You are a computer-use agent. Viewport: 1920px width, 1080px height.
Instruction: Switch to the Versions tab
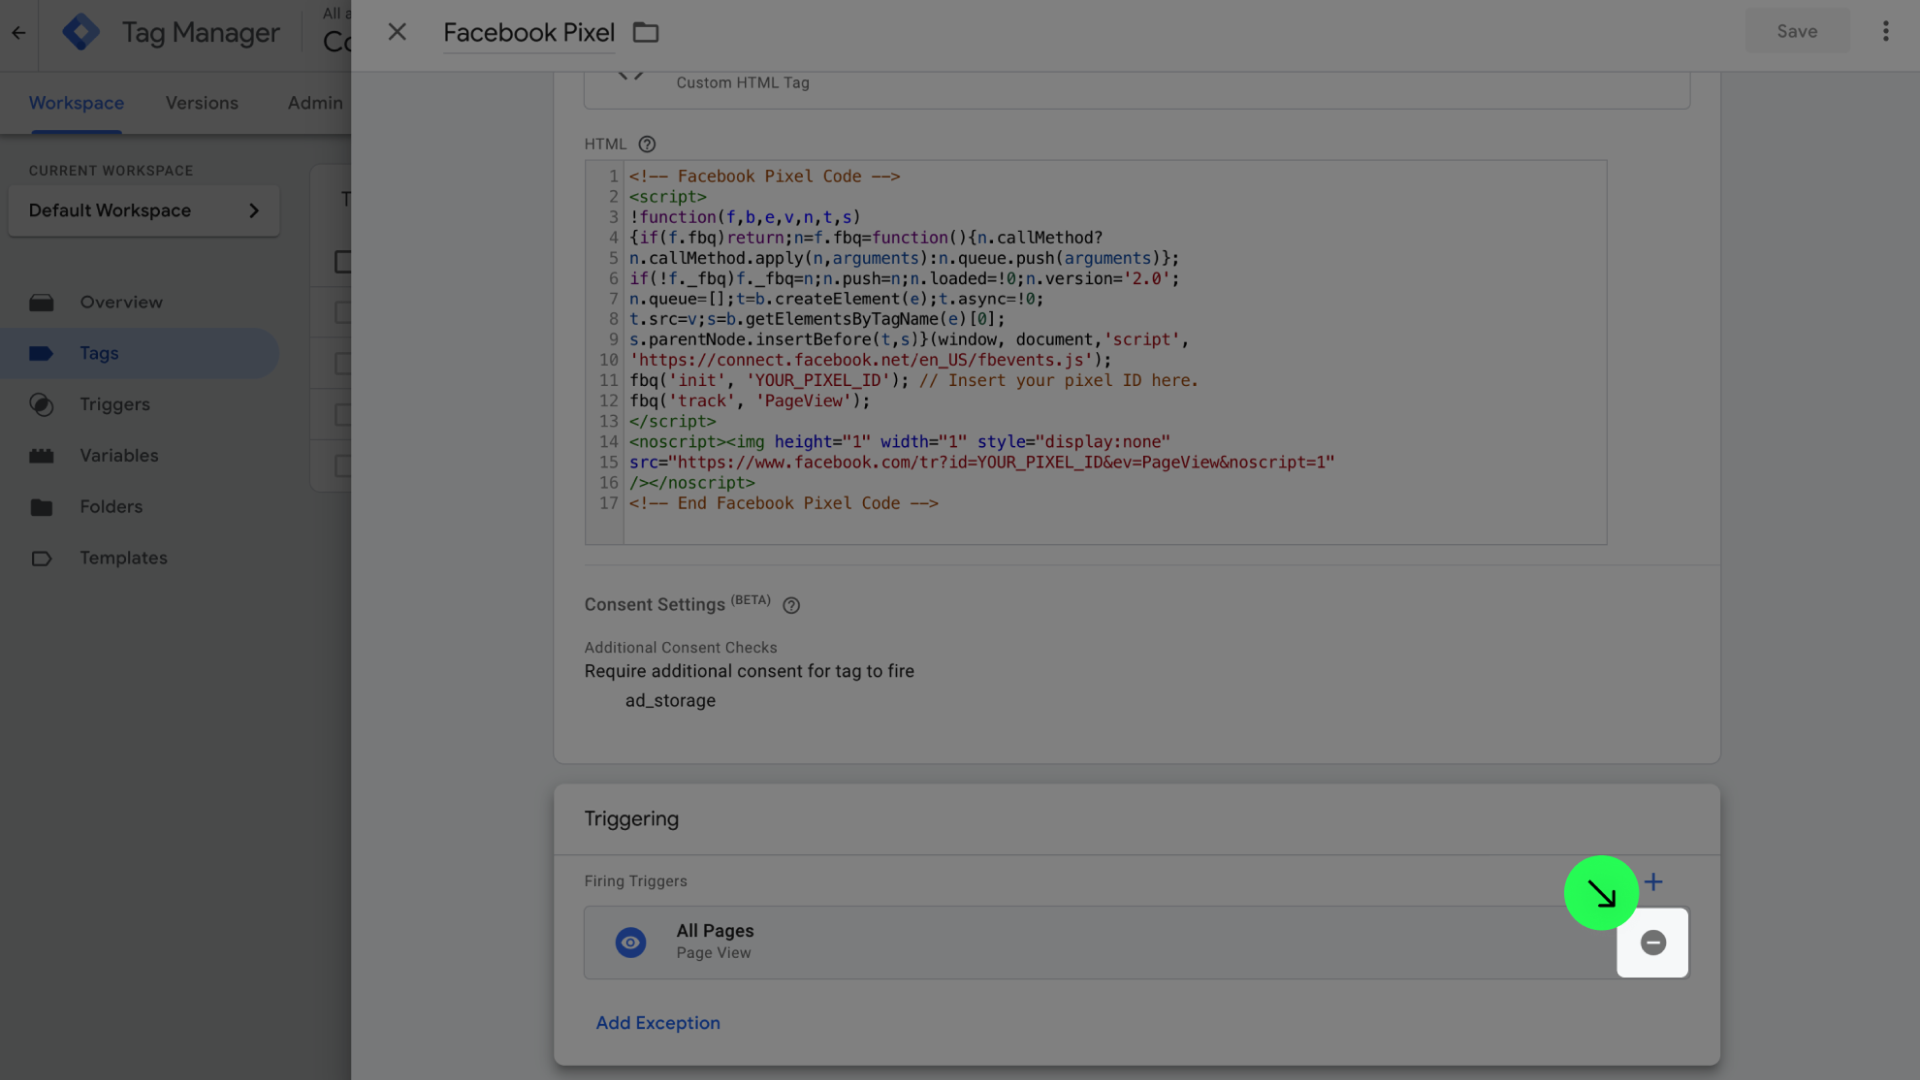[x=202, y=103]
